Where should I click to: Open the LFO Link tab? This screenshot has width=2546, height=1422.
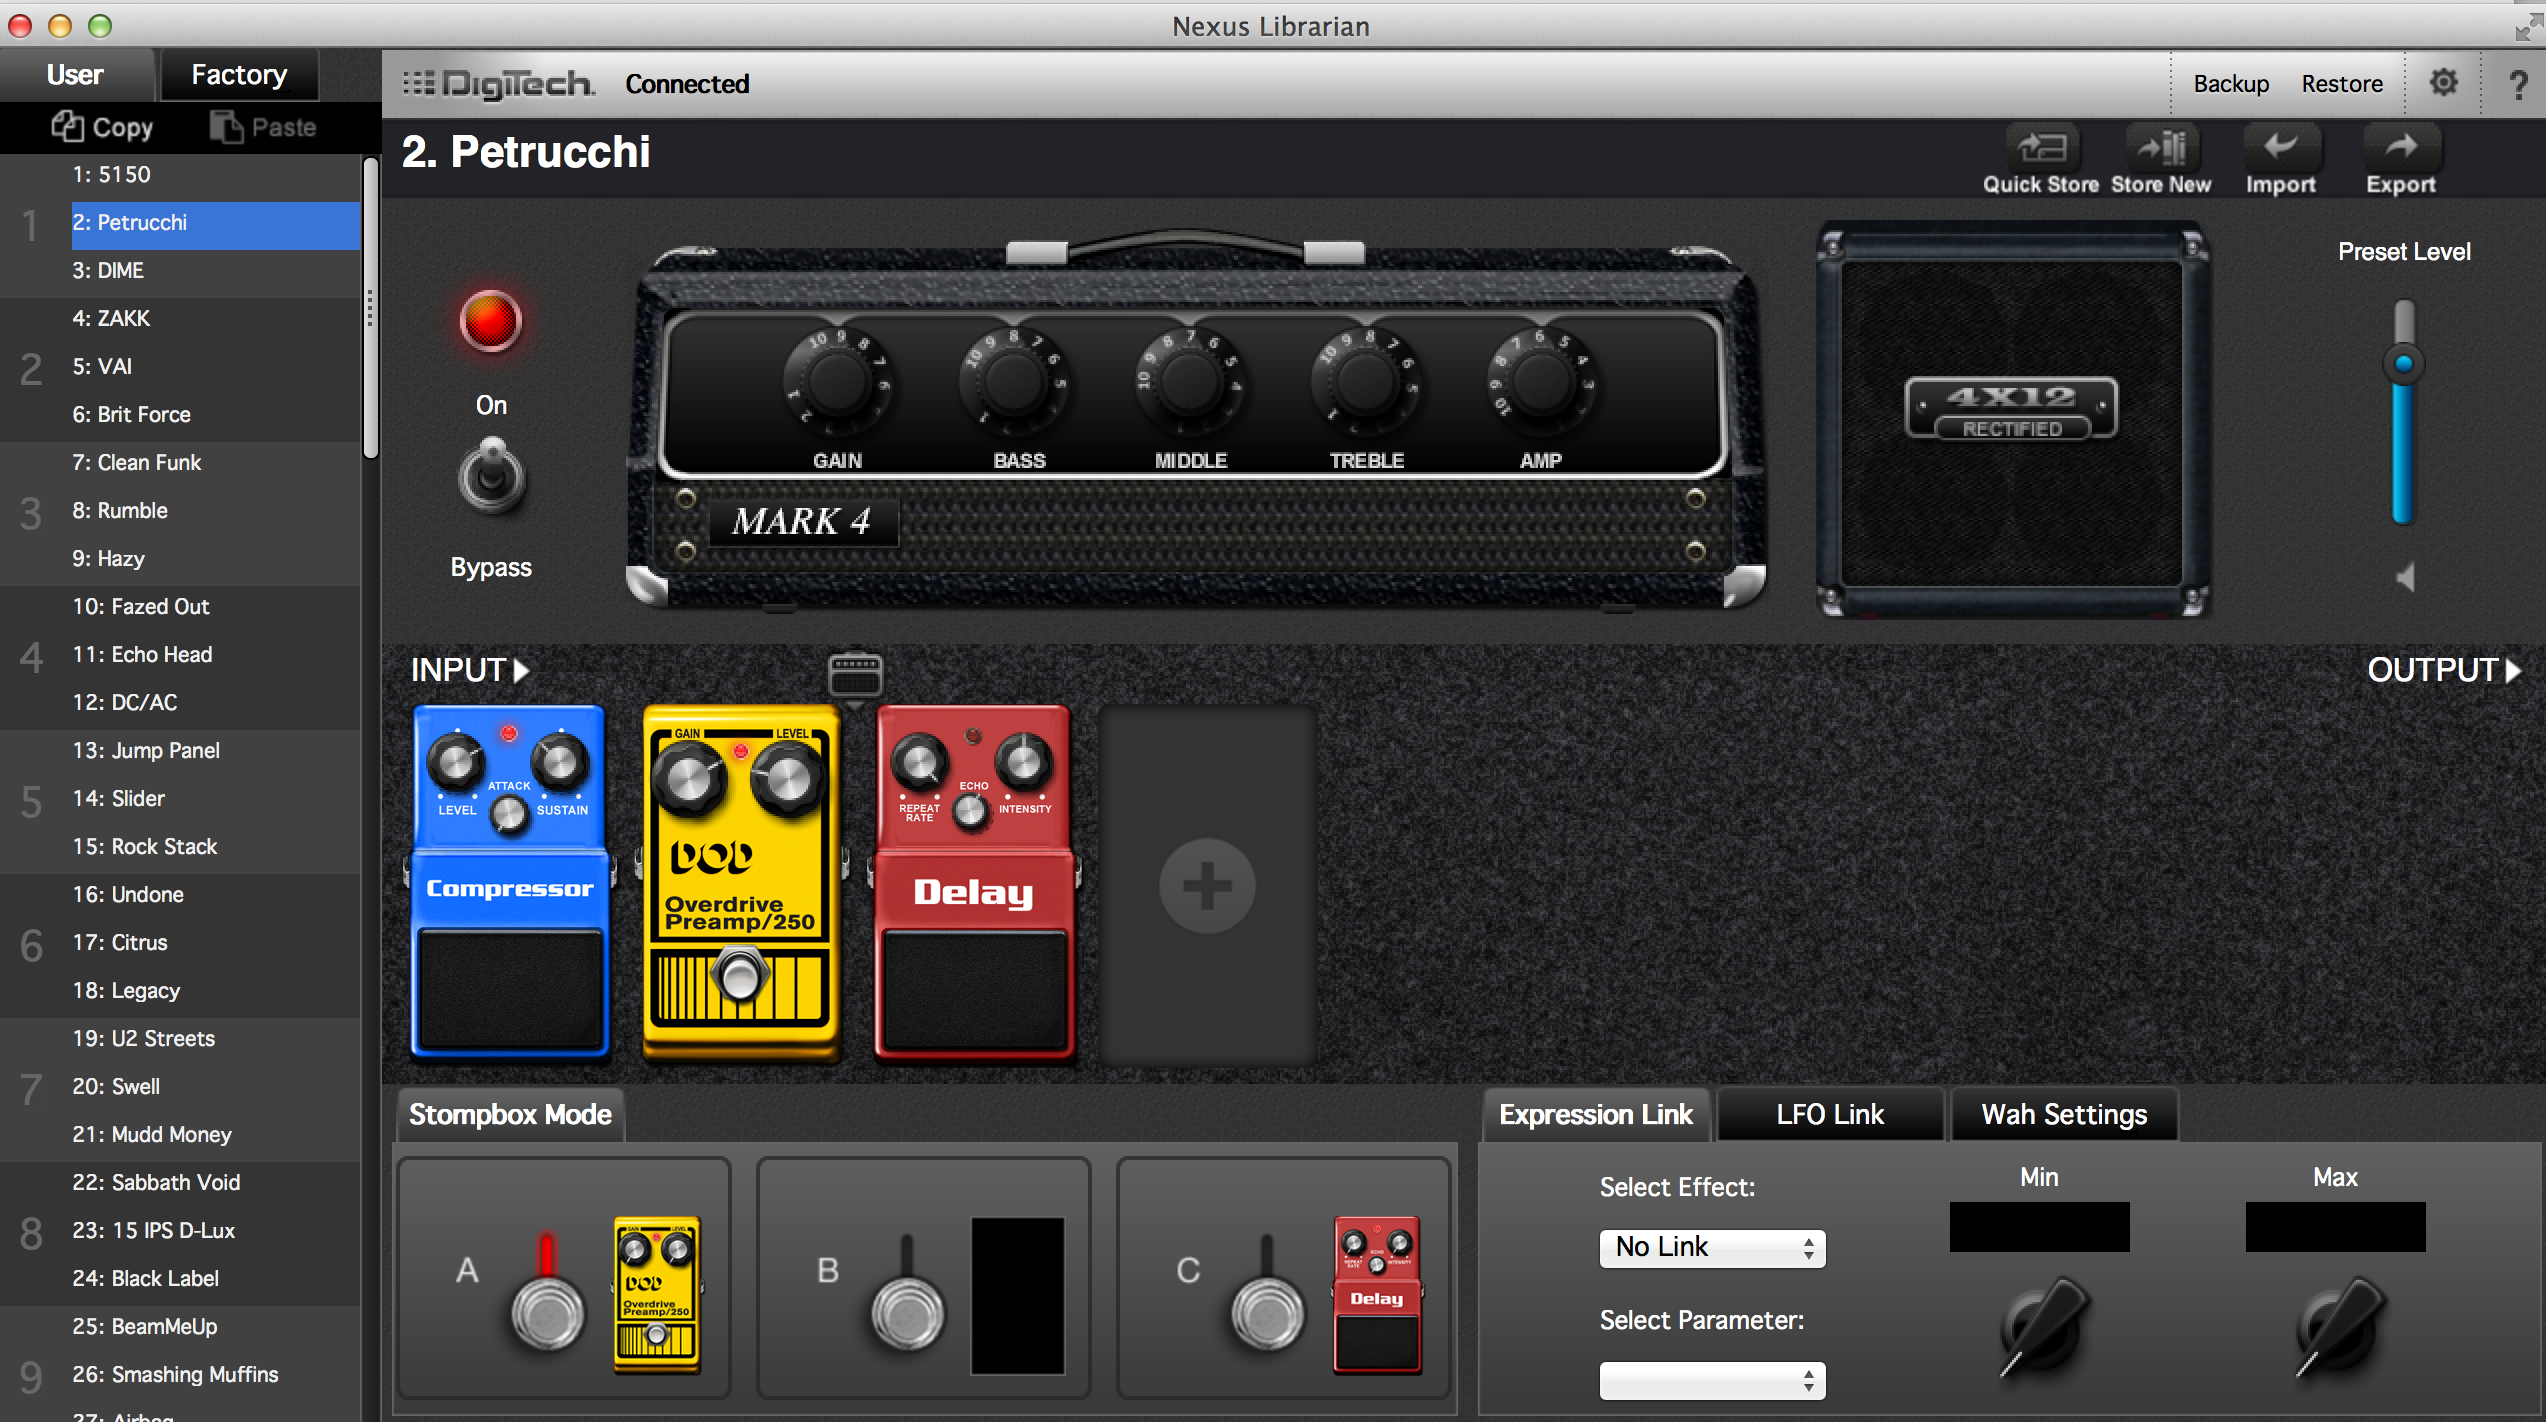1830,1114
